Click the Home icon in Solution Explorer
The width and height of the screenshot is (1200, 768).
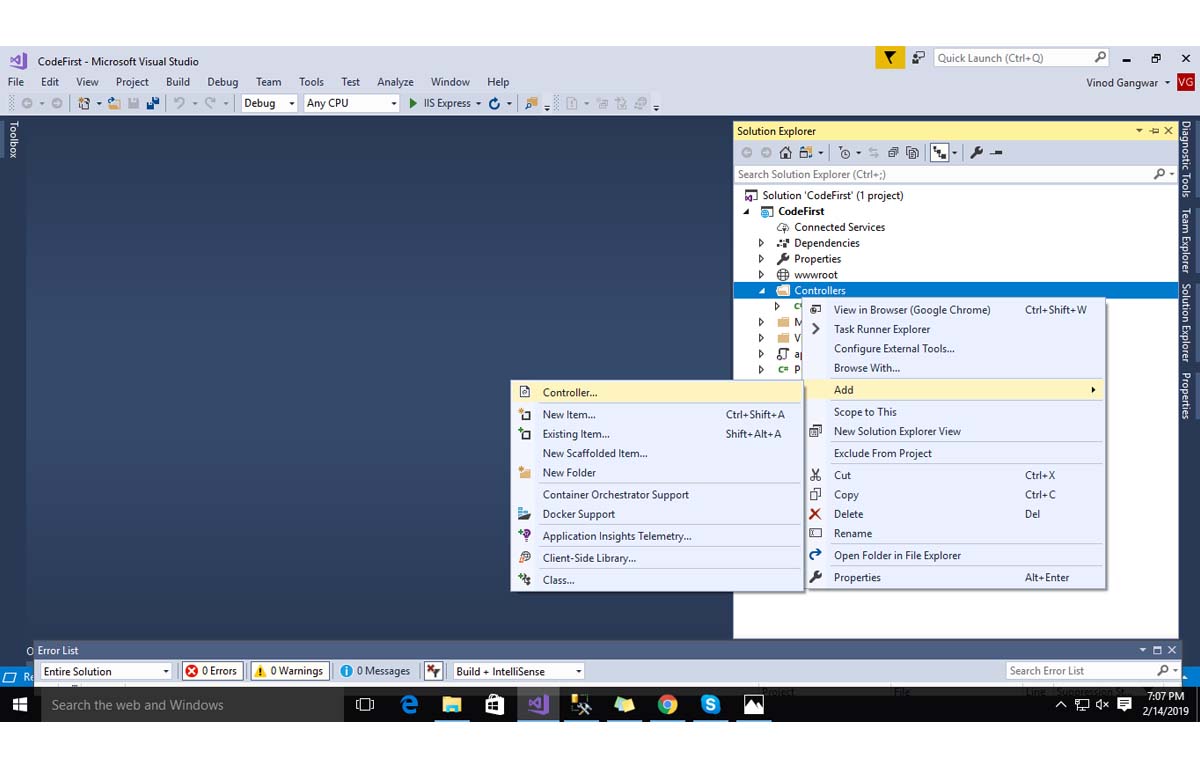point(785,153)
